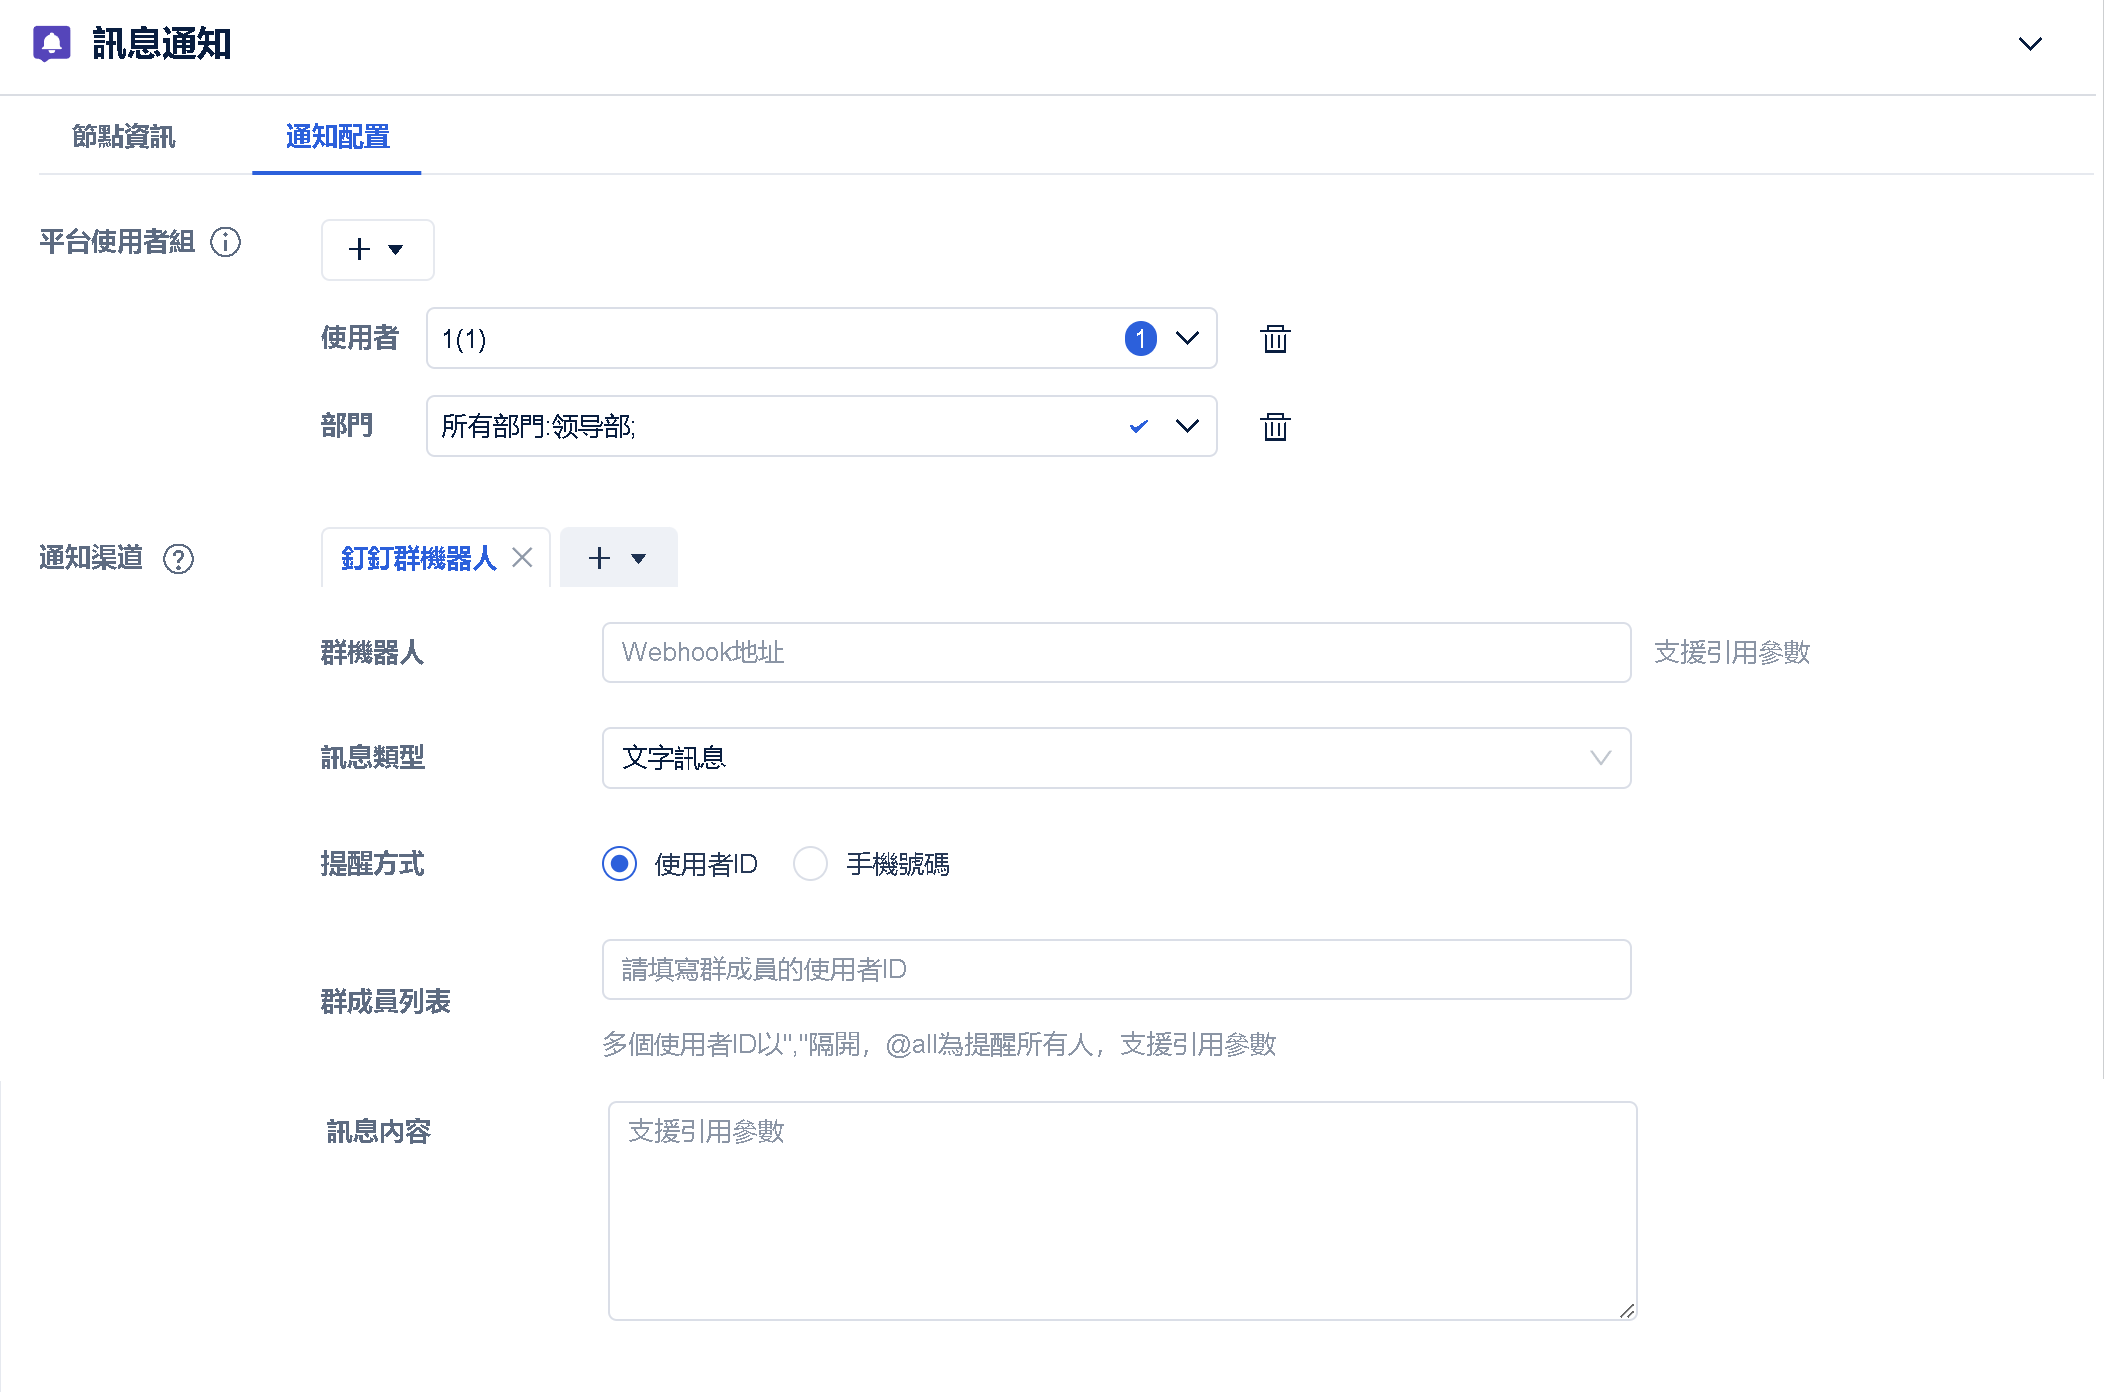Delete the 使用者 row with trash icon
Viewport: 2107px width, 1392px height.
(1275, 339)
